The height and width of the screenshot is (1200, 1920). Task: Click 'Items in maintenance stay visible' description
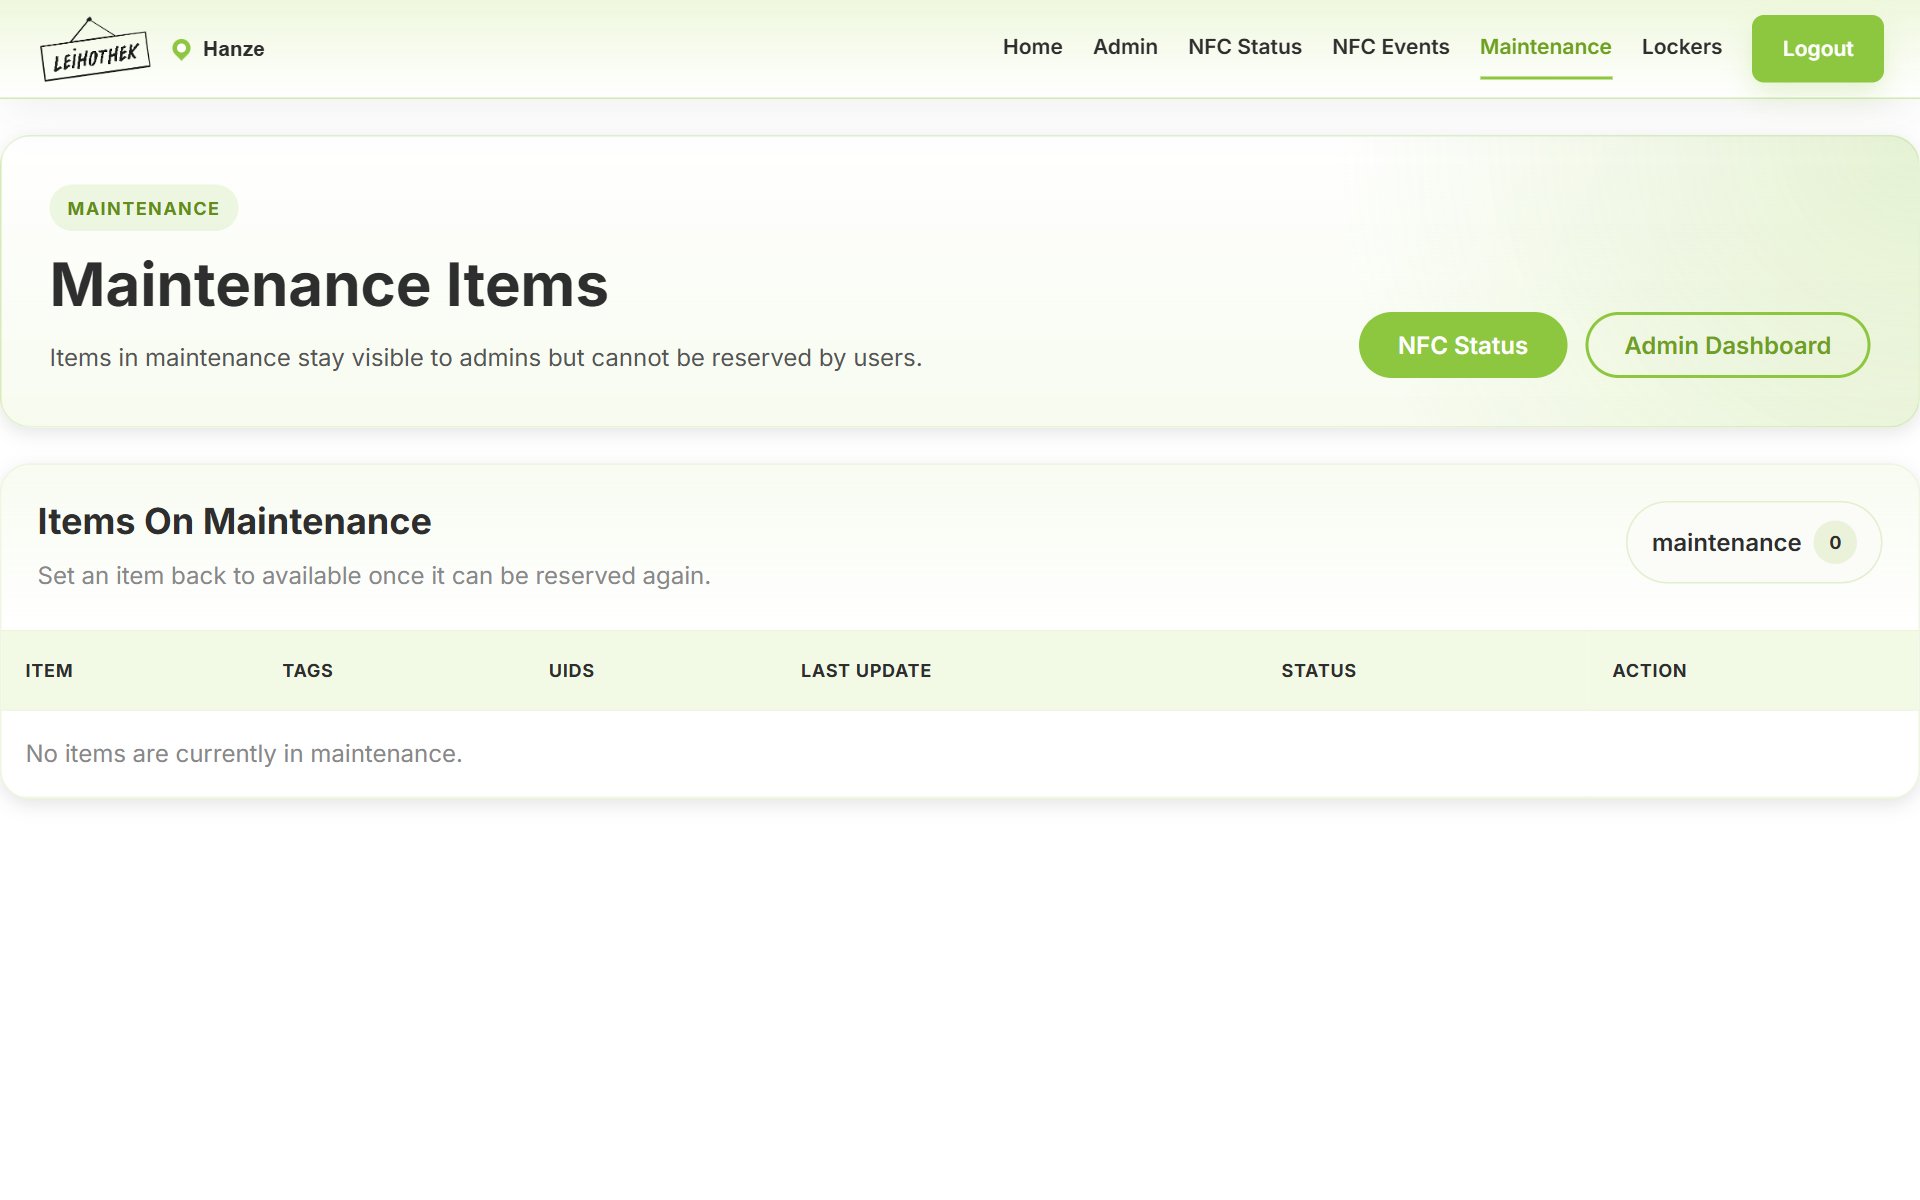[486, 358]
